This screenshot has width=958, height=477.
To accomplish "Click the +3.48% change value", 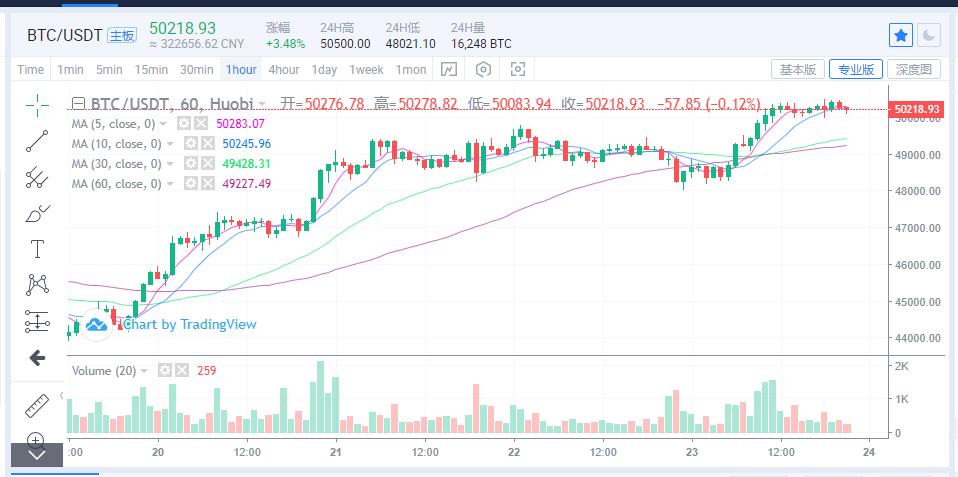I will coord(285,44).
